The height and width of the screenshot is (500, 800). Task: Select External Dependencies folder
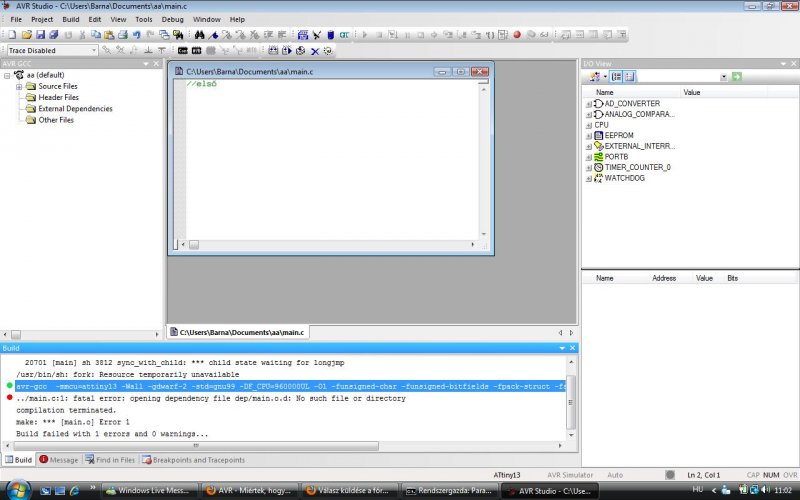point(75,109)
